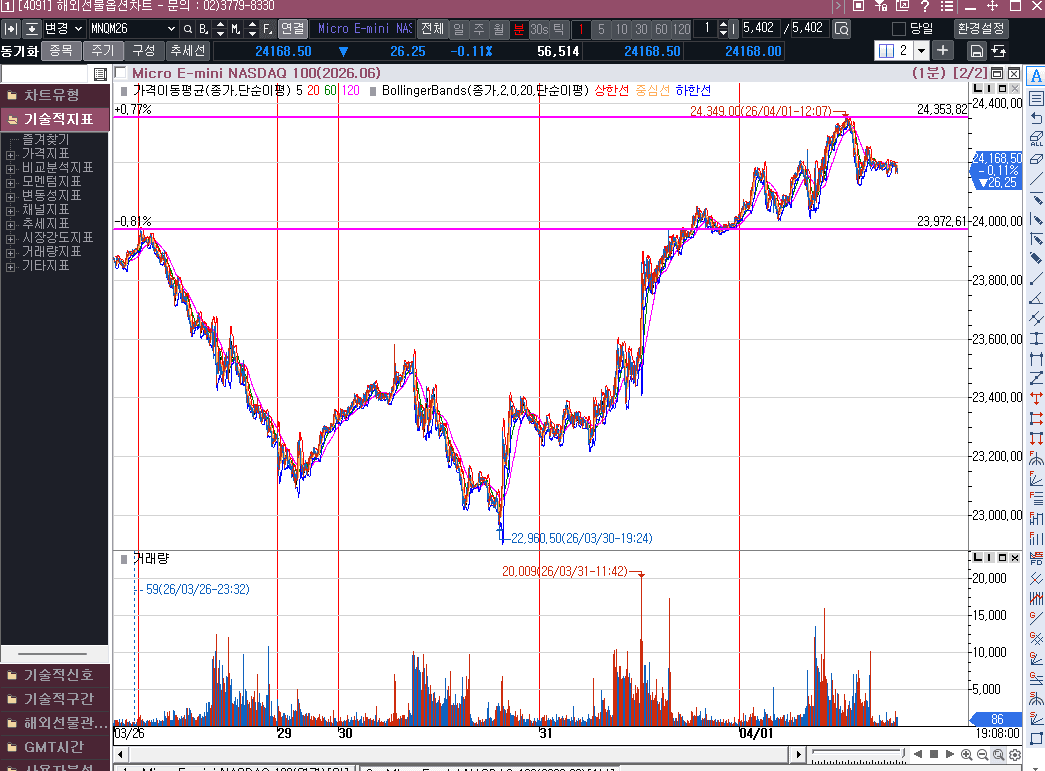Open the 기술적신호 panel tab

point(55,675)
